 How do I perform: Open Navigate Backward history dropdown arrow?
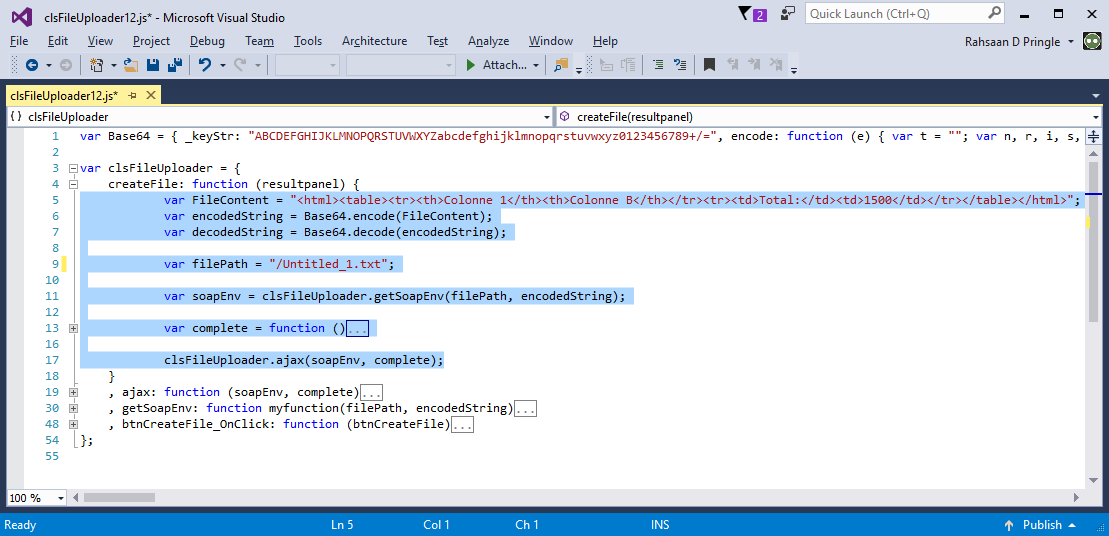[49, 65]
